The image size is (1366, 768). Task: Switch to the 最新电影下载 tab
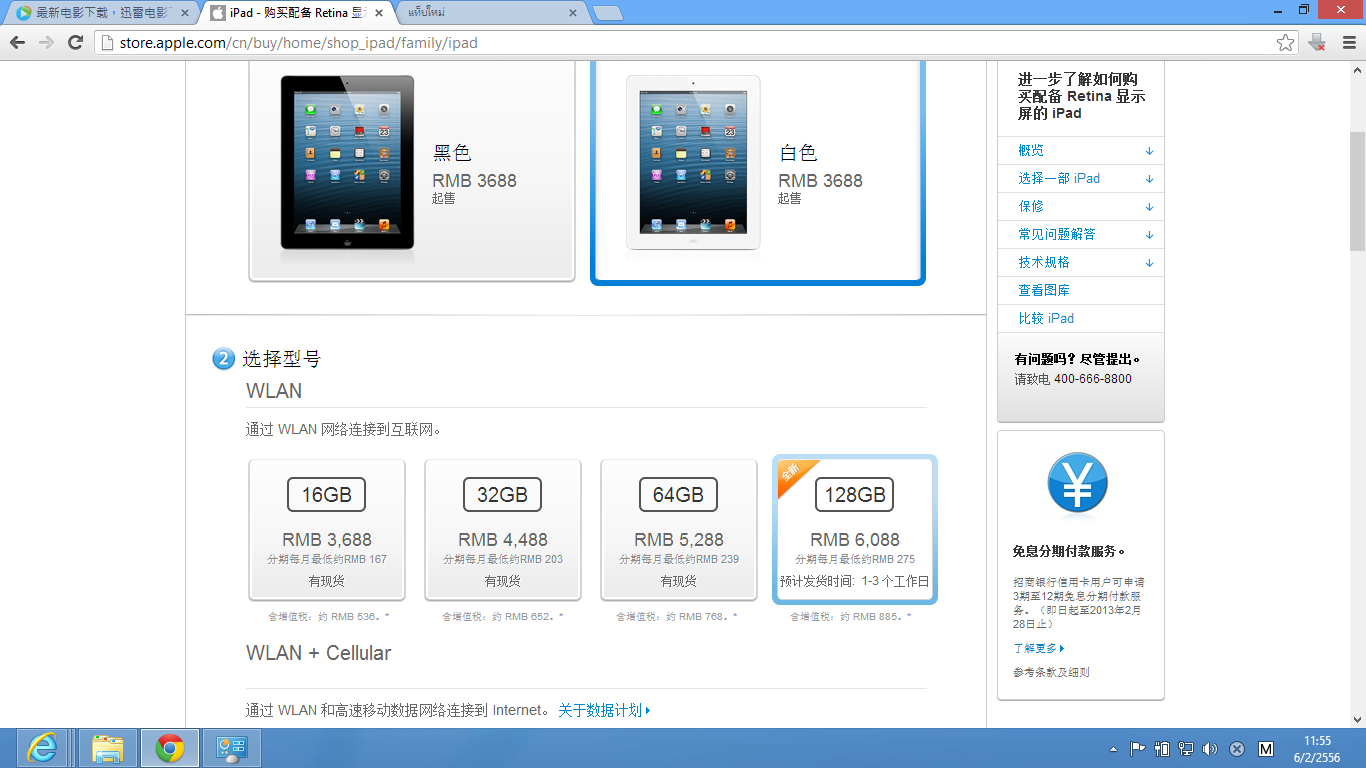[x=103, y=13]
